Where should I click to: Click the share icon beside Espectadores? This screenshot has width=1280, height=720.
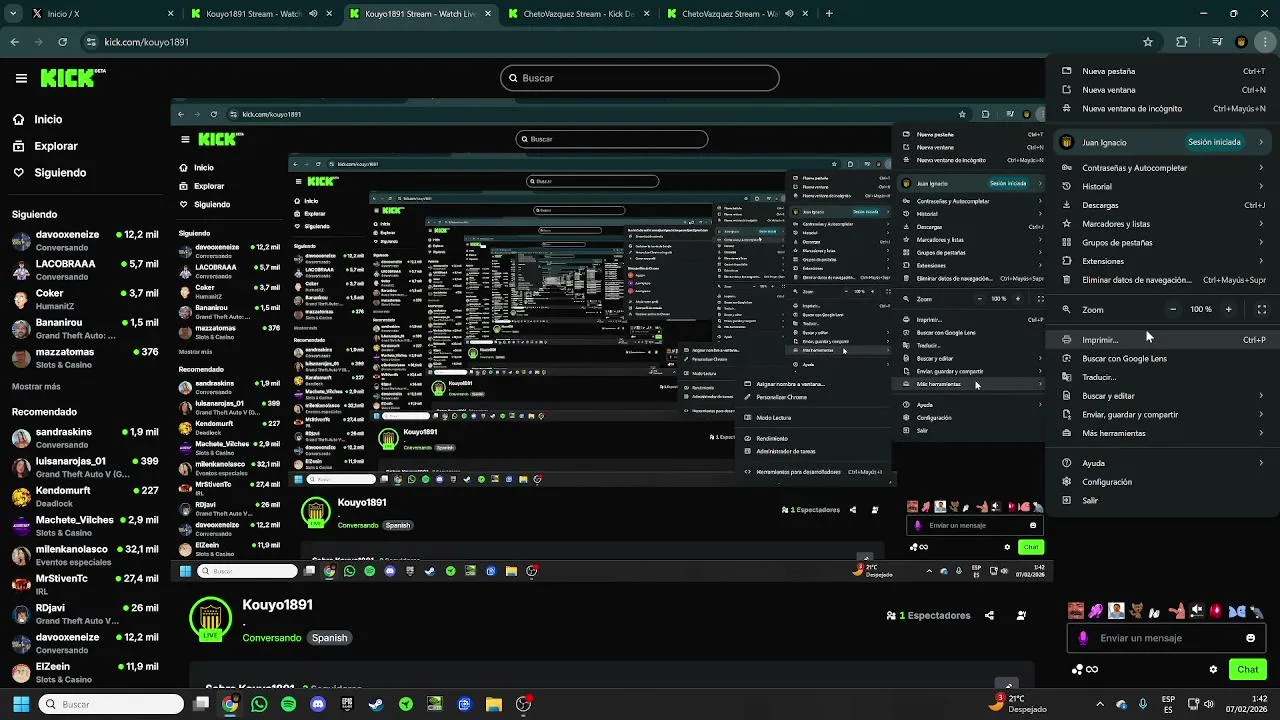point(989,616)
